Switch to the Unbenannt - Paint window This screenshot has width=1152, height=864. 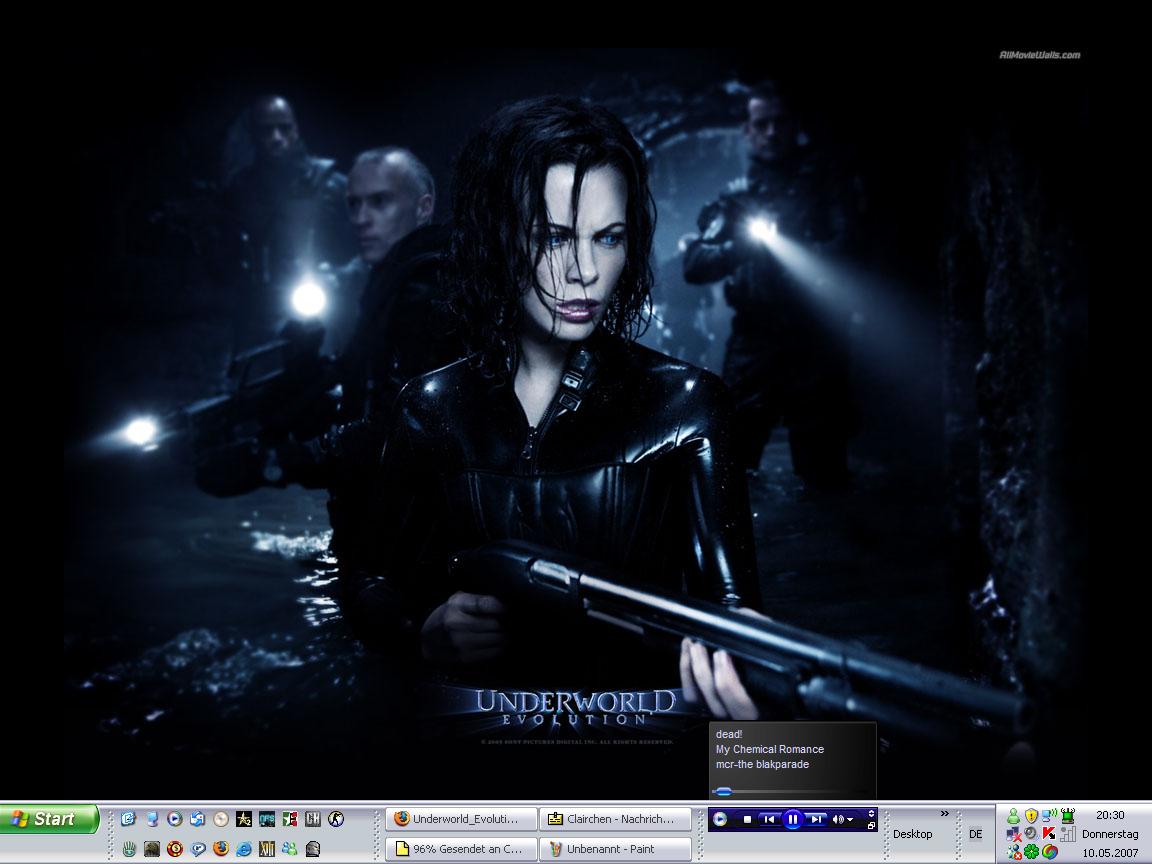[x=615, y=849]
